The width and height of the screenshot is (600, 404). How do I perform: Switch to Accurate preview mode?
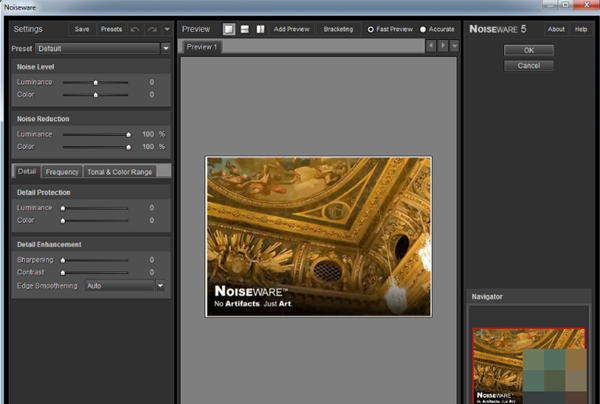(x=422, y=29)
